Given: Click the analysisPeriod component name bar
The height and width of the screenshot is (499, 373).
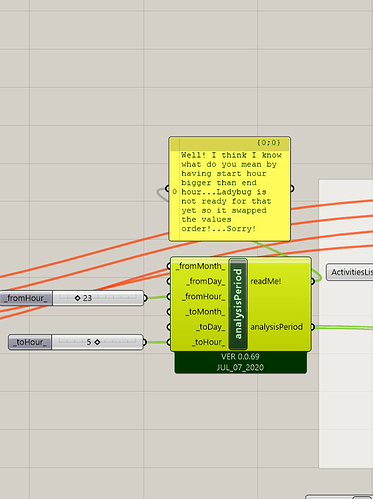Looking at the screenshot, I should pyautogui.click(x=238, y=304).
